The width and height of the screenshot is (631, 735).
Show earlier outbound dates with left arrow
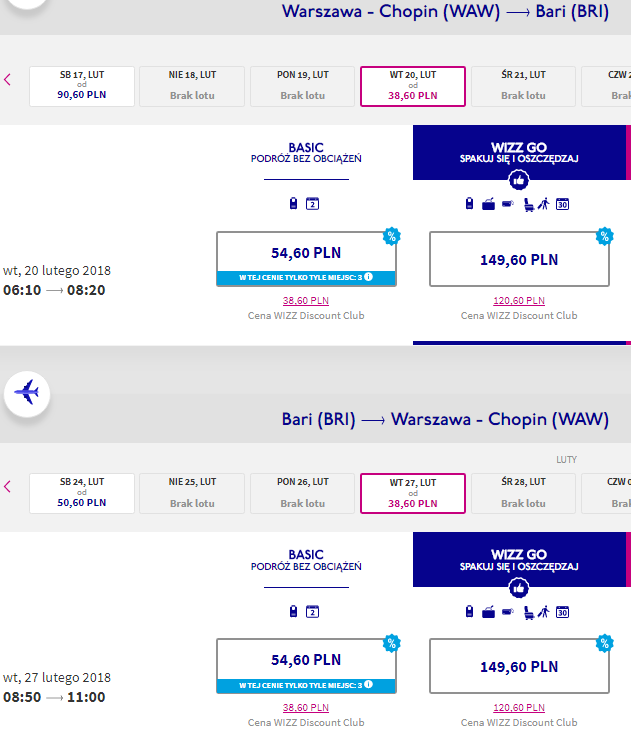(x=7, y=80)
